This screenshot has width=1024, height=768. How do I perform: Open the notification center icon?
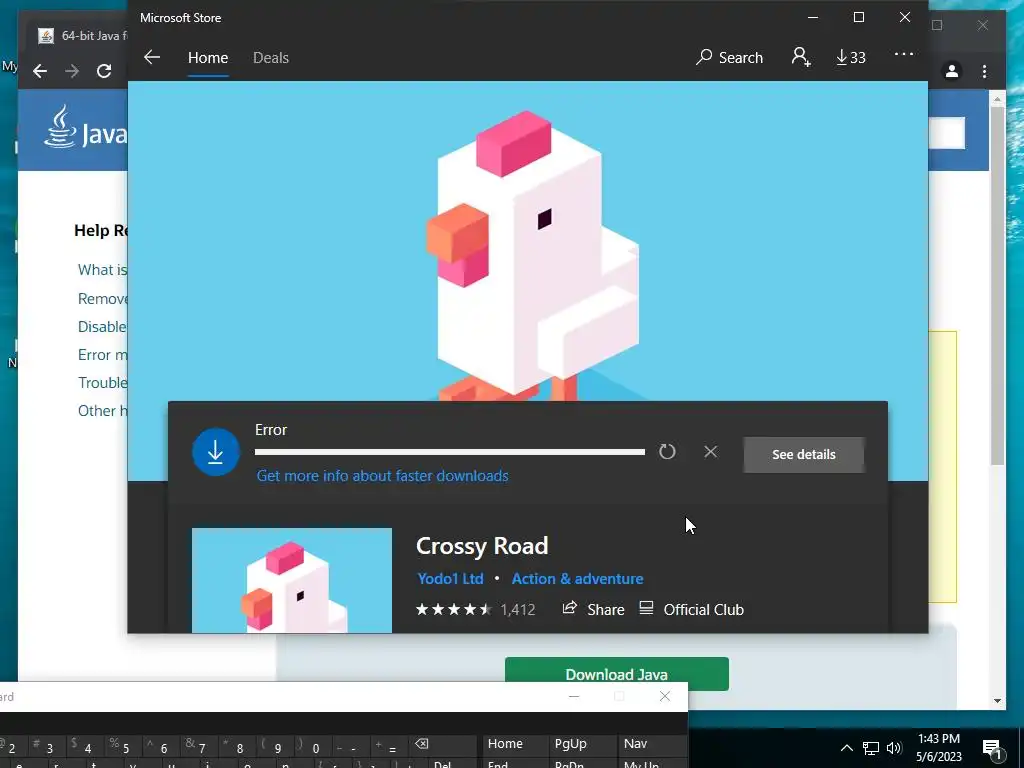(x=992, y=749)
